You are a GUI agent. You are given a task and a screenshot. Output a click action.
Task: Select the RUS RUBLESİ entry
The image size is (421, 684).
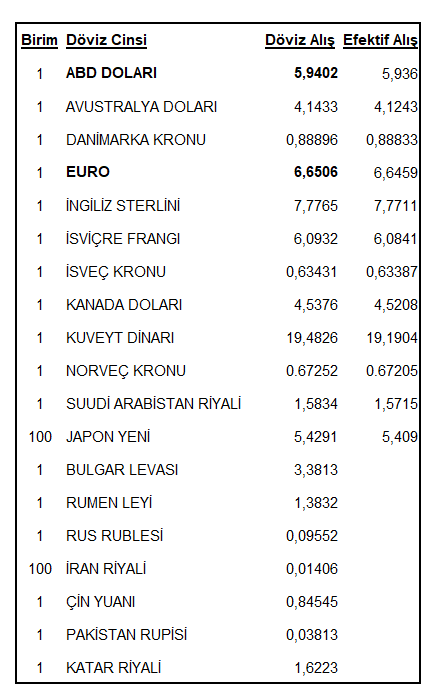(x=114, y=536)
